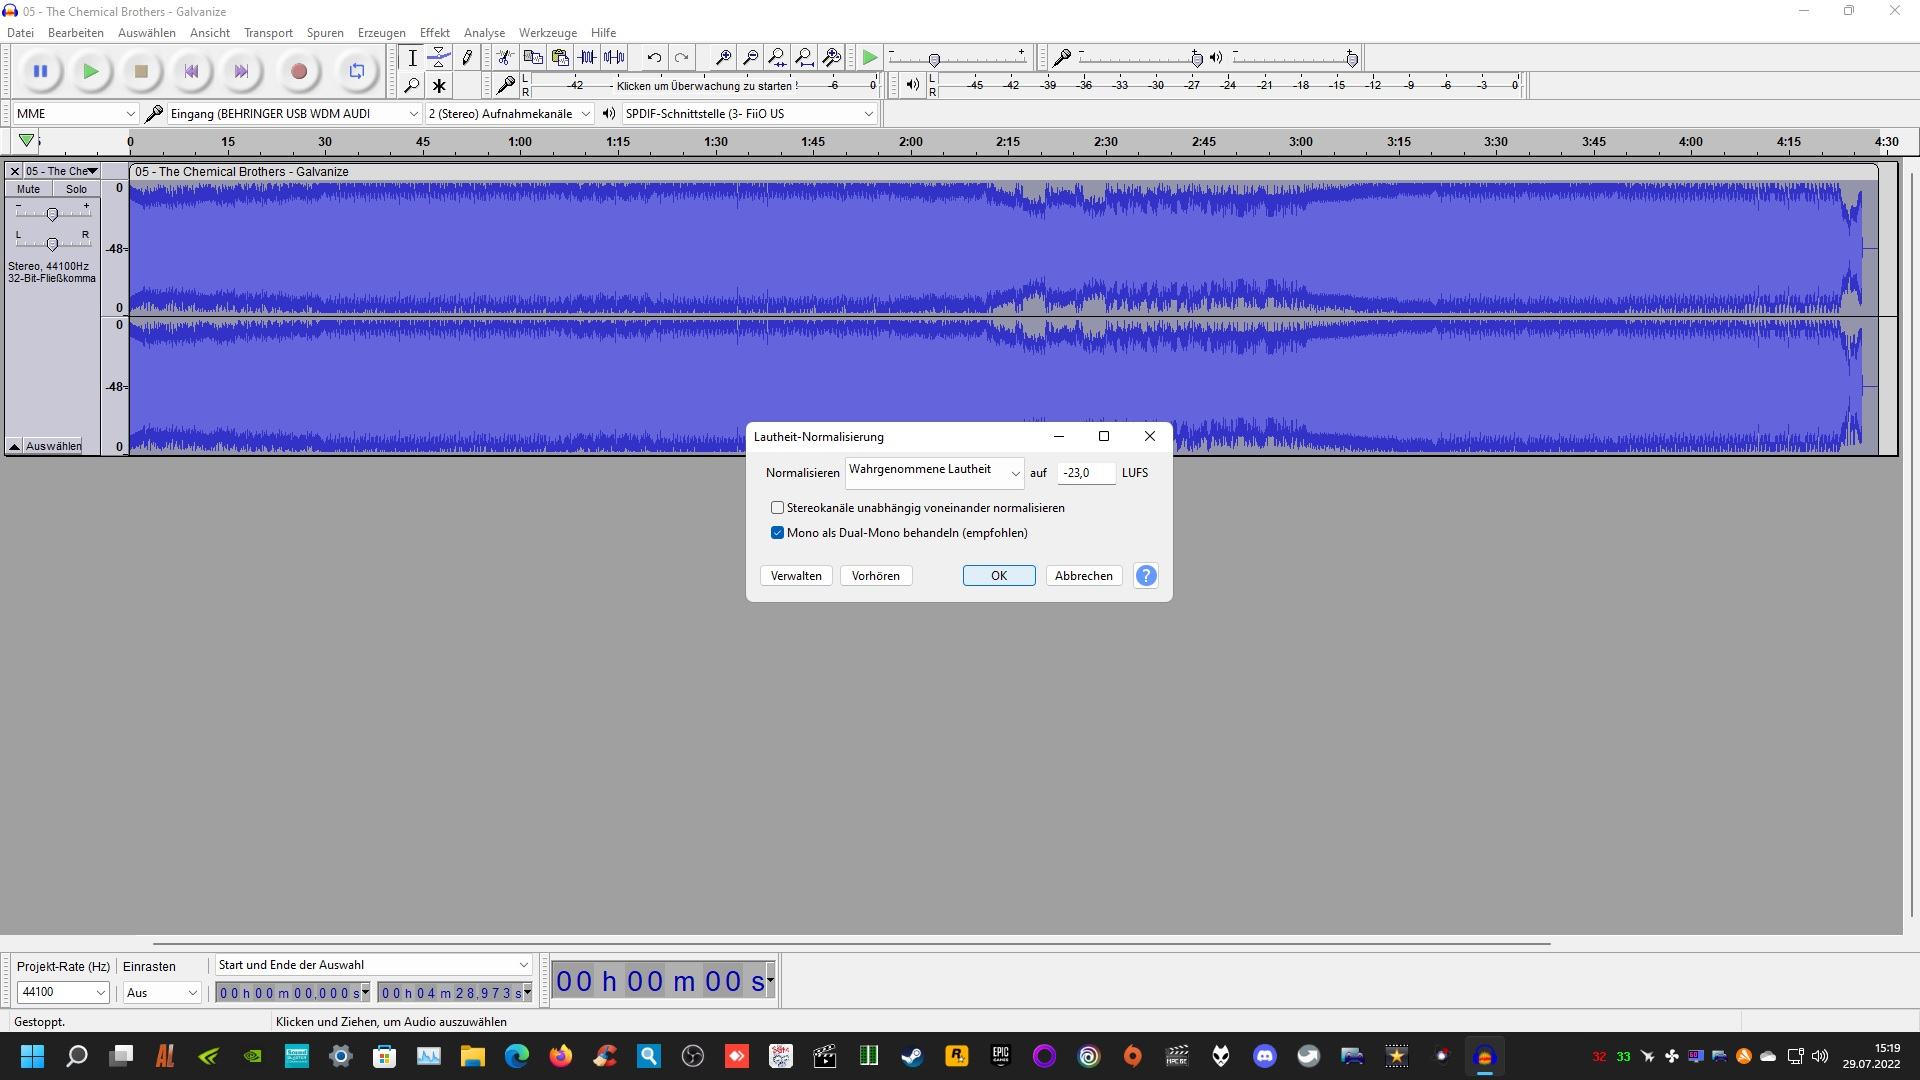Screen dimensions: 1920x1080
Task: Open the MME audio host dropdown
Action: [75, 114]
